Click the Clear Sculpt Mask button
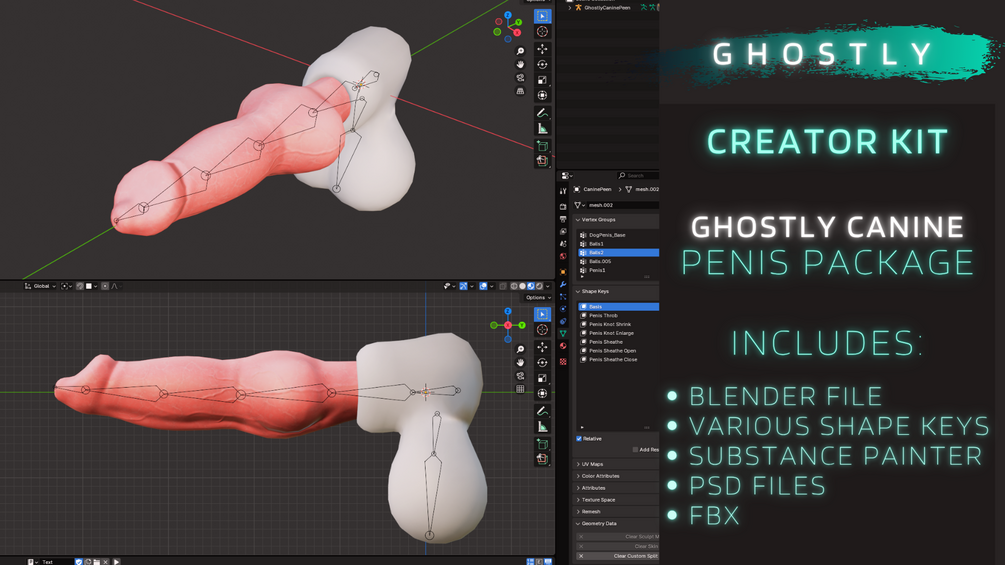The height and width of the screenshot is (565, 1005). coord(617,537)
